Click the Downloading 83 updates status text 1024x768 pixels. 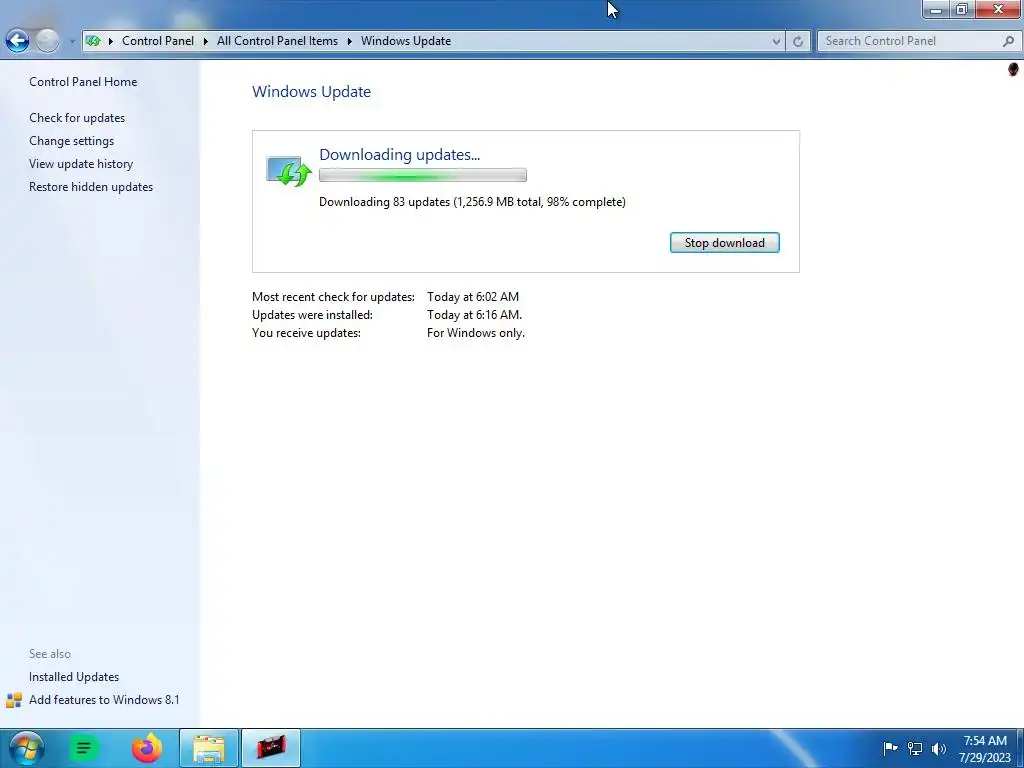472,202
